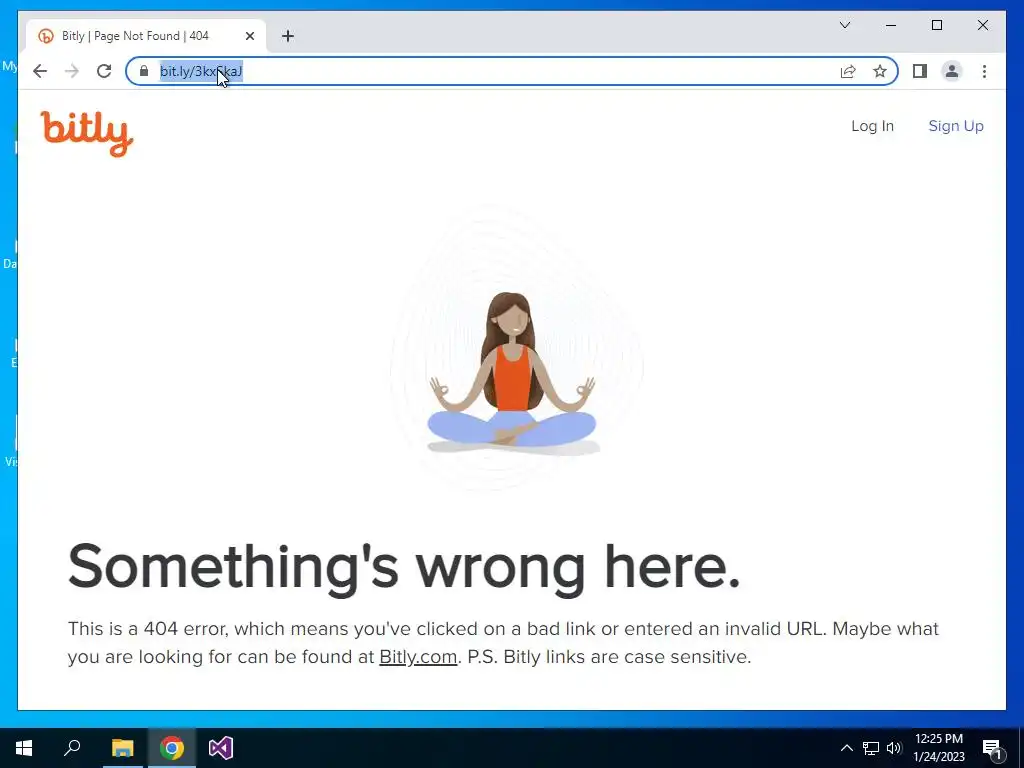Screen dimensions: 1024x768
Task: Open the Windows Start menu
Action: click(24, 748)
